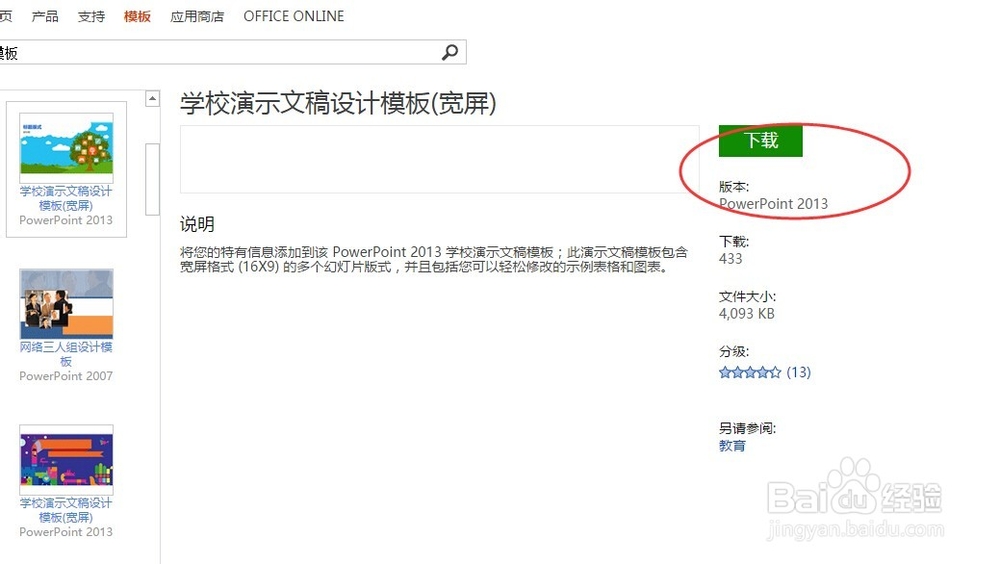Click the green 下载 download button

pos(760,140)
